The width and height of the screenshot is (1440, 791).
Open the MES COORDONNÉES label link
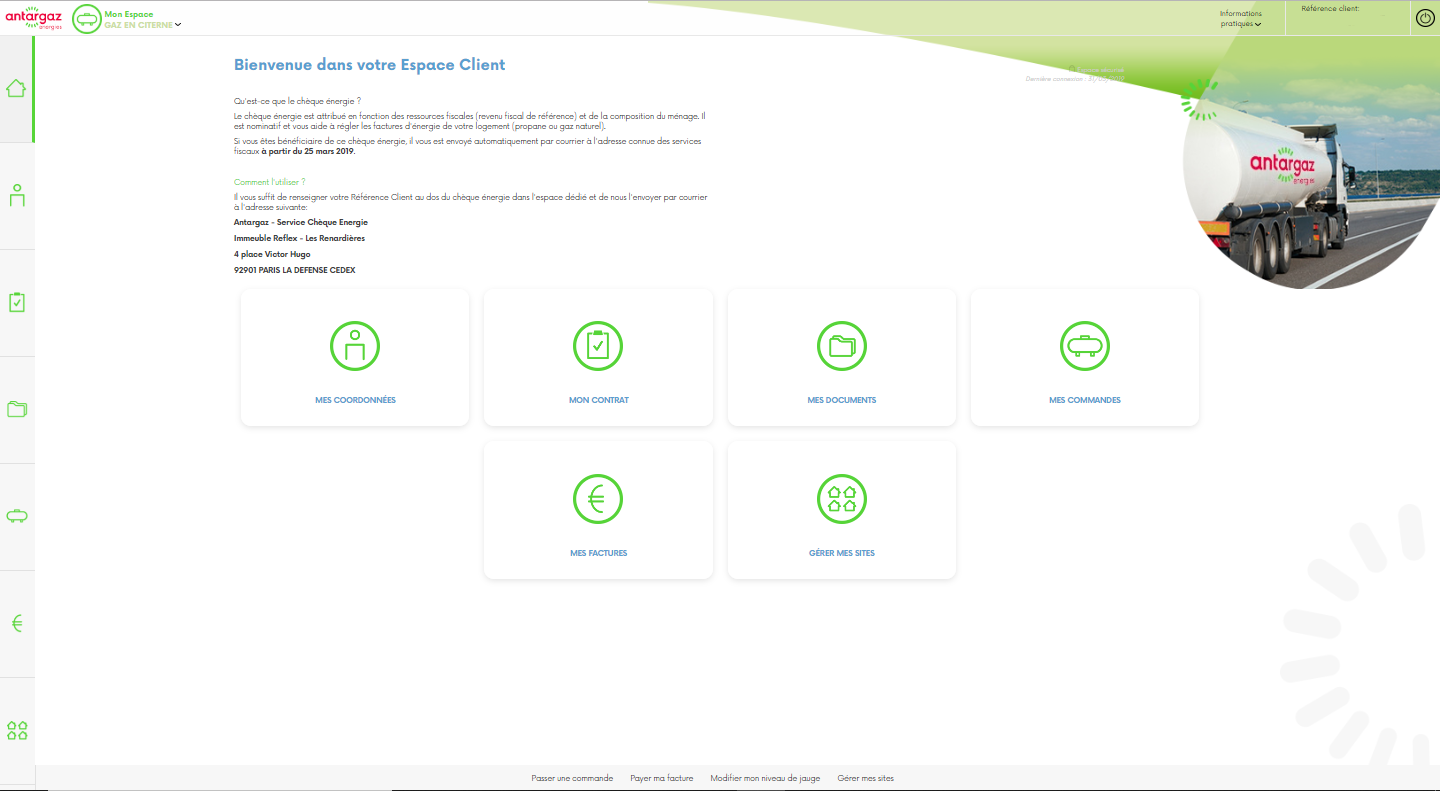coord(355,400)
